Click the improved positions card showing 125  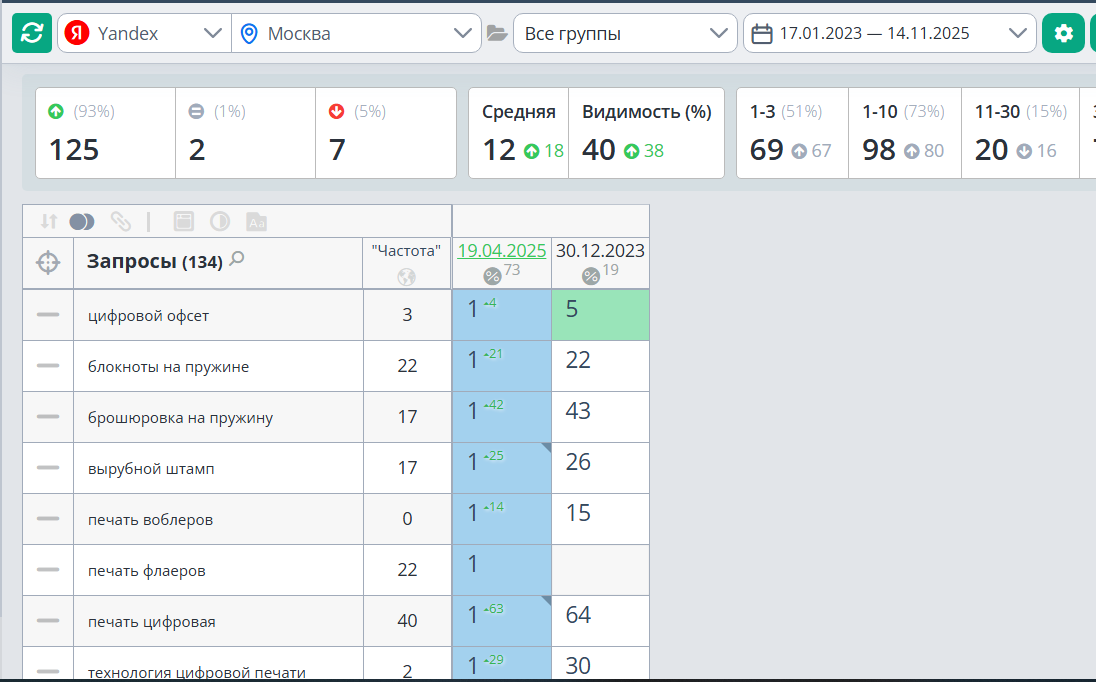point(106,133)
